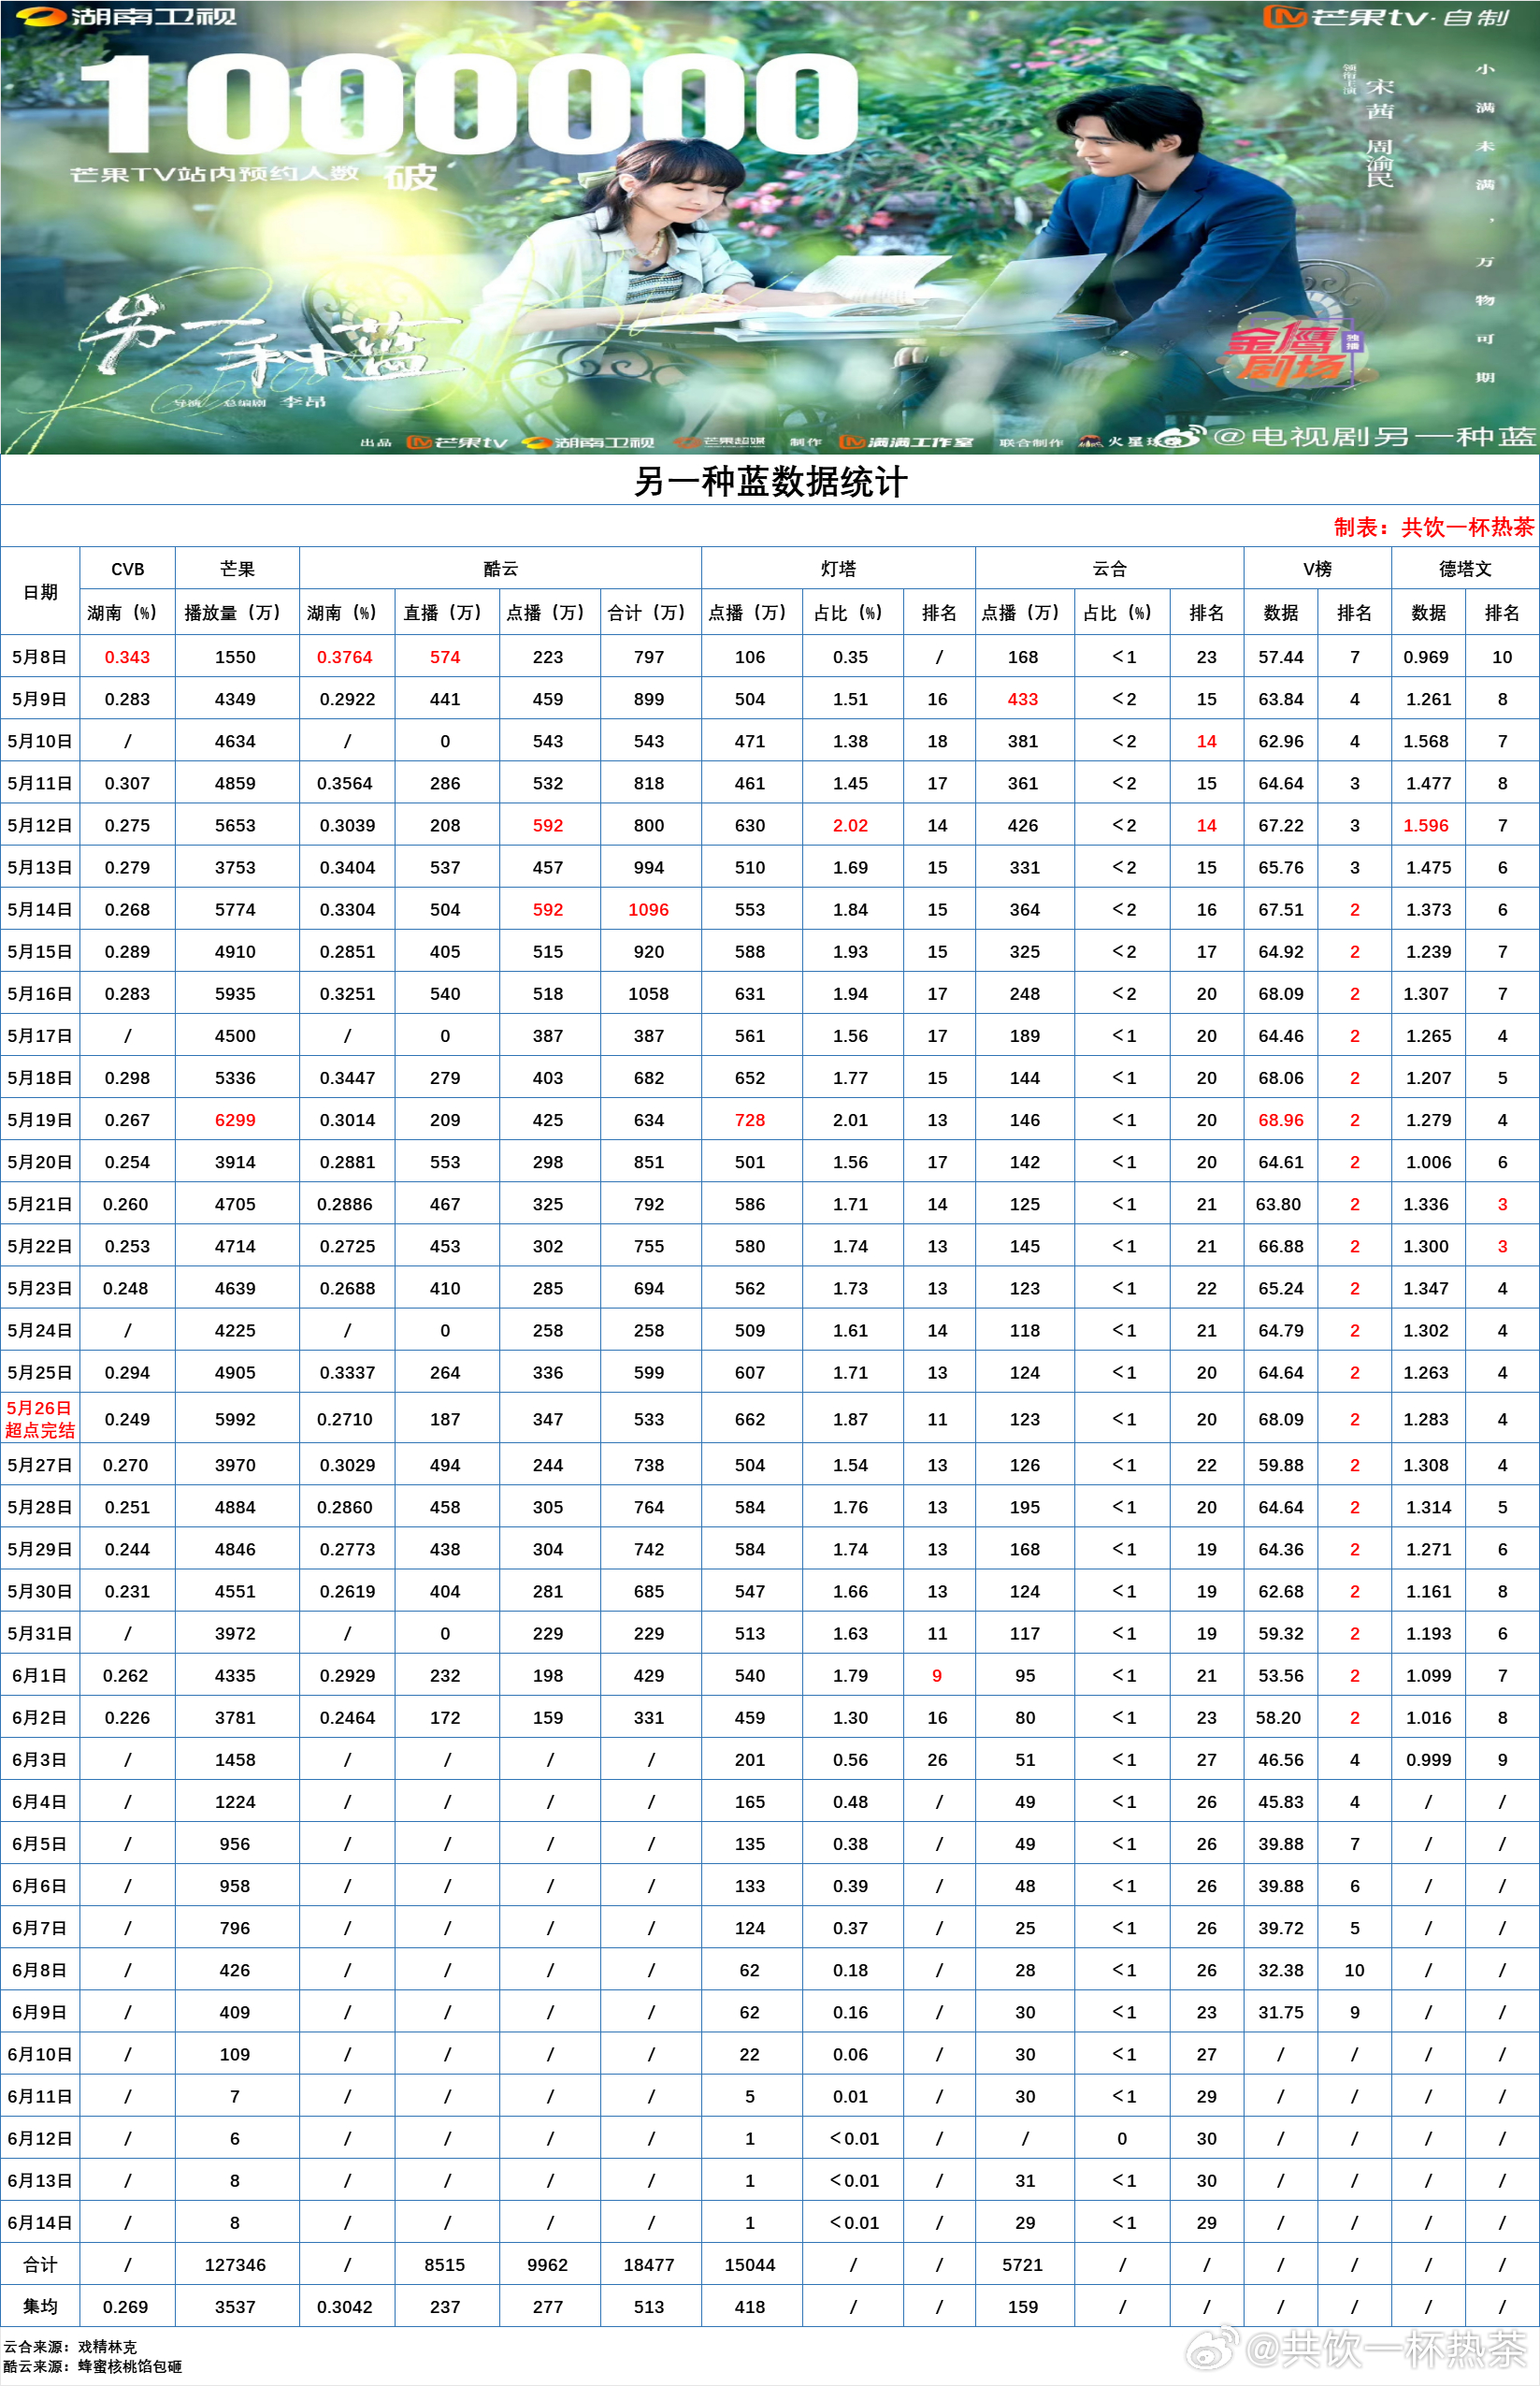Click the 日期 header cell
Image resolution: width=1540 pixels, height=2386 pixels.
pos(40,592)
